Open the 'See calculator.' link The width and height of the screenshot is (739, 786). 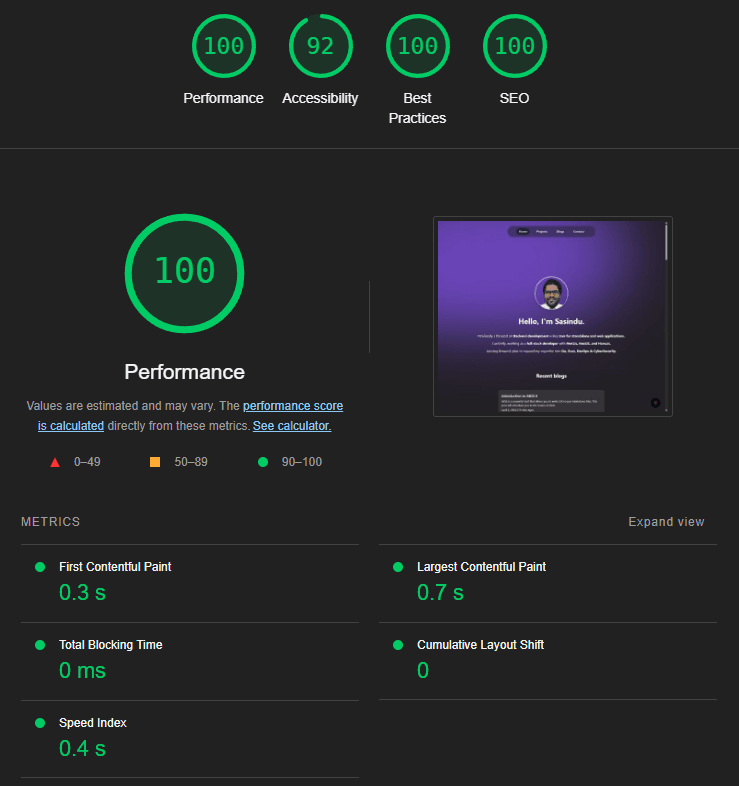(x=292, y=426)
